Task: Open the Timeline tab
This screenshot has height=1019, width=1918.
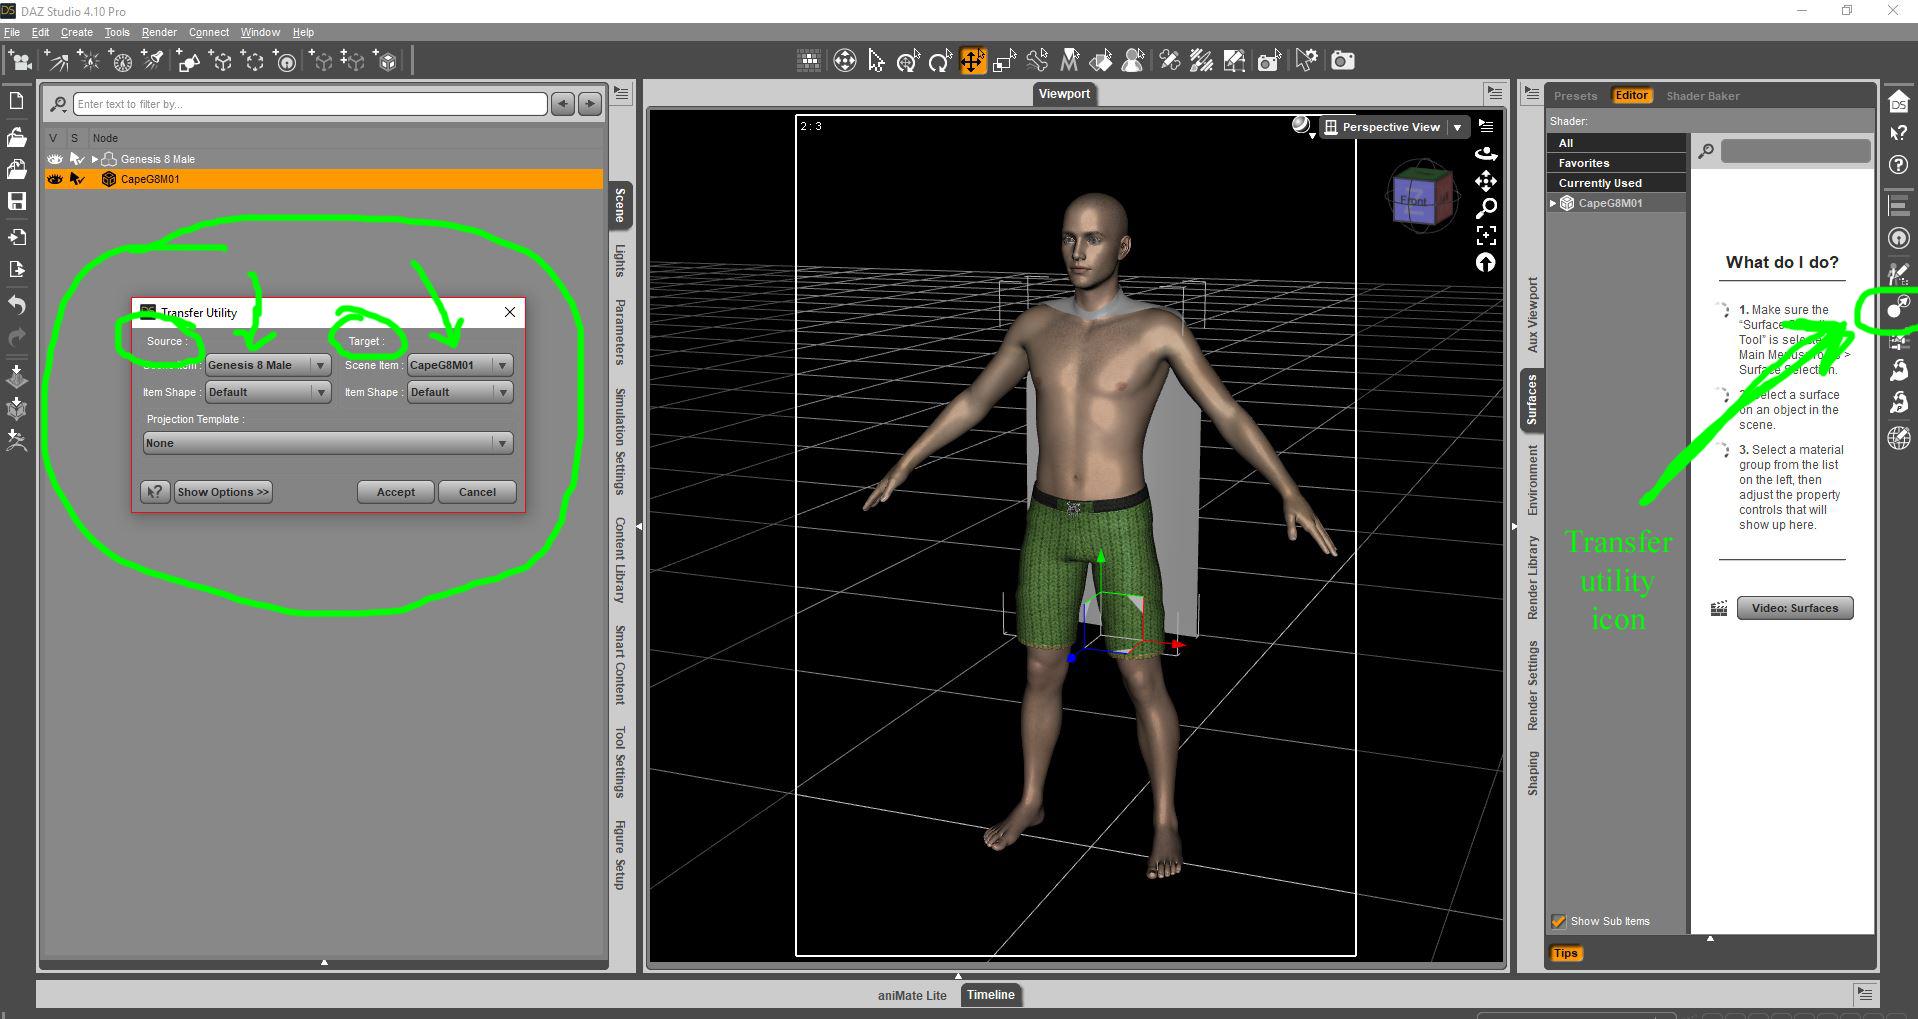Action: tap(990, 995)
